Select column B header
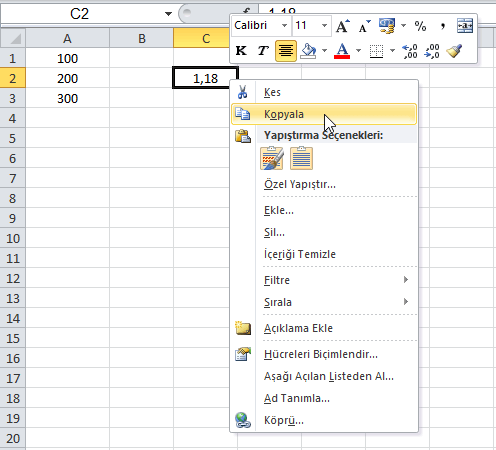This screenshot has height=450, width=496. click(x=142, y=38)
